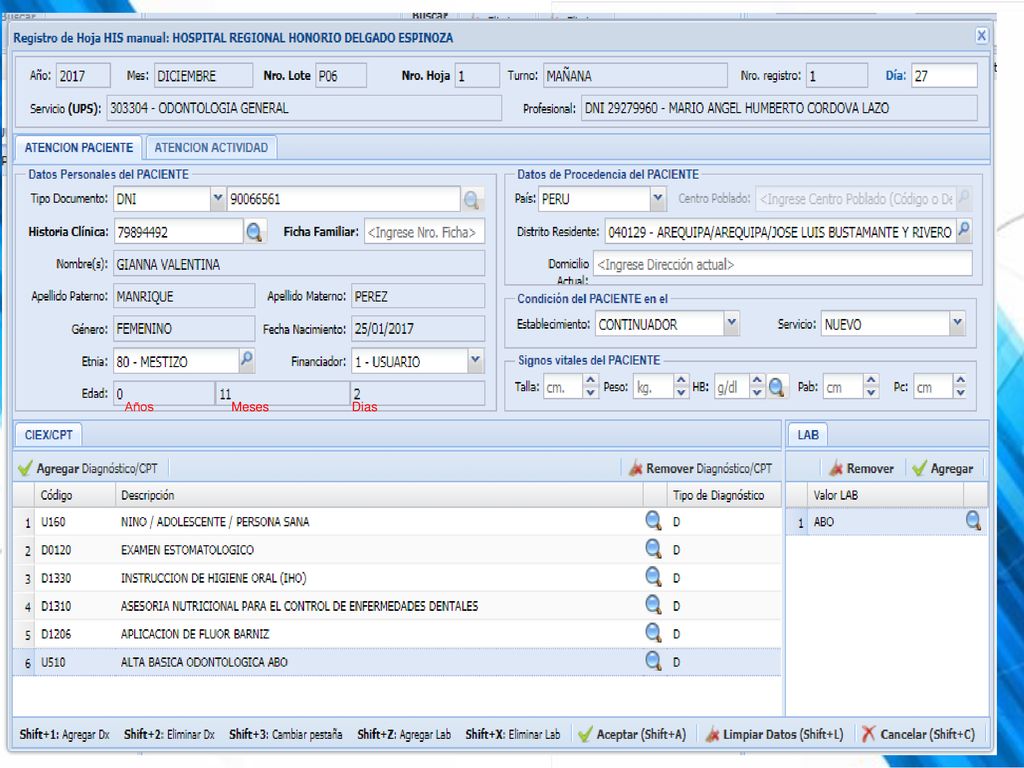The image size is (1024, 768).
Task: Select row INSTRUCCION DE HIGIENE ORAL (IHO)
Action: click(397, 578)
